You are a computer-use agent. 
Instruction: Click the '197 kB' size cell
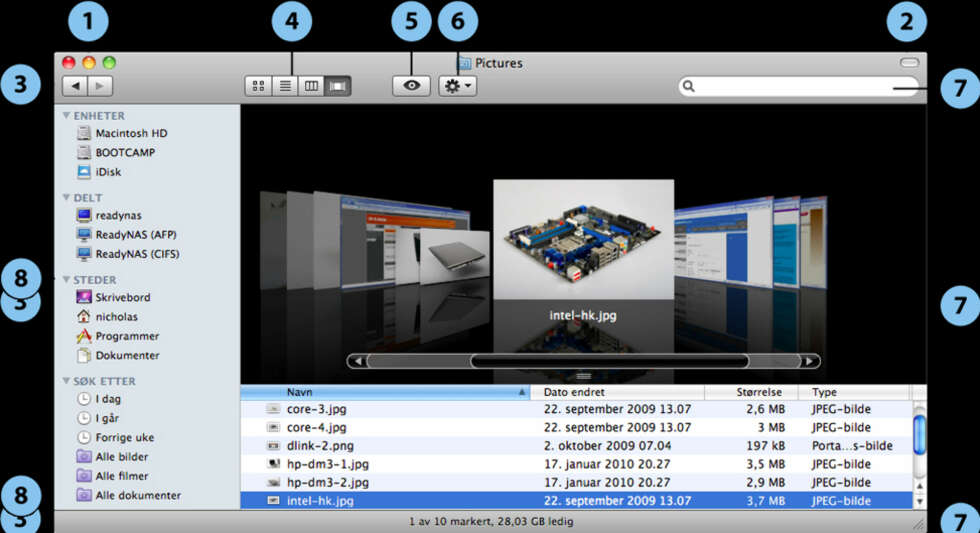pos(766,446)
